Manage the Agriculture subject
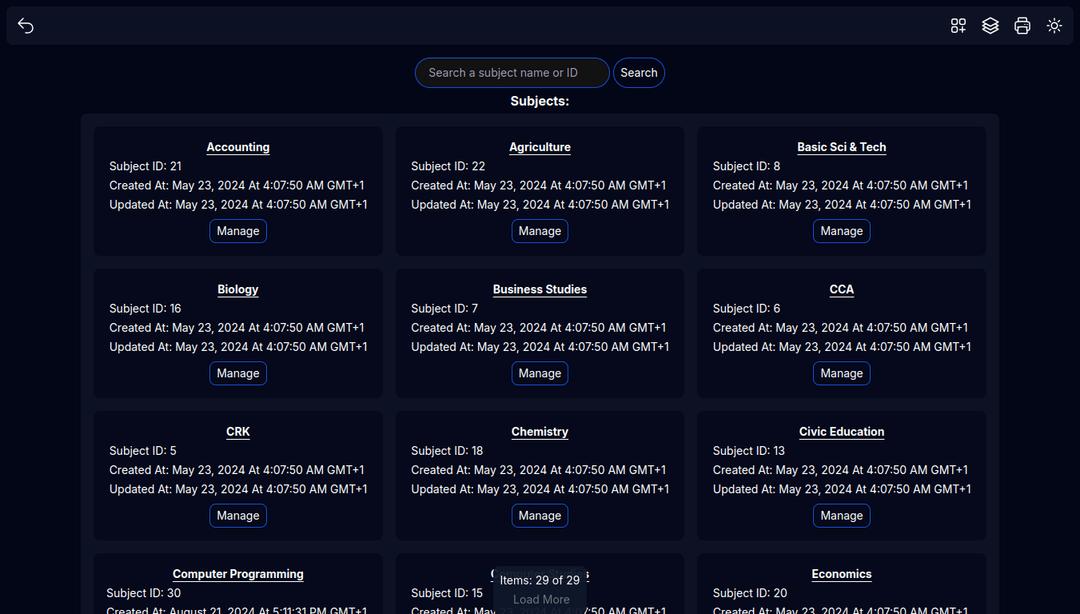This screenshot has width=1080, height=614. (x=540, y=231)
